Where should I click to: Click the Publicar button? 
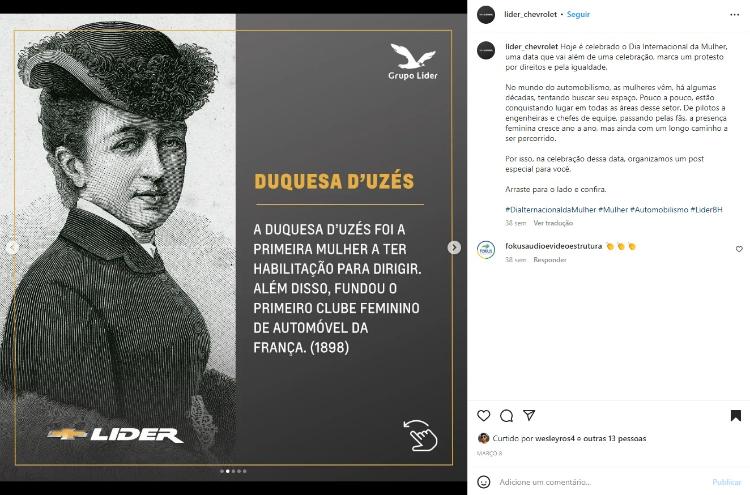pos(727,482)
